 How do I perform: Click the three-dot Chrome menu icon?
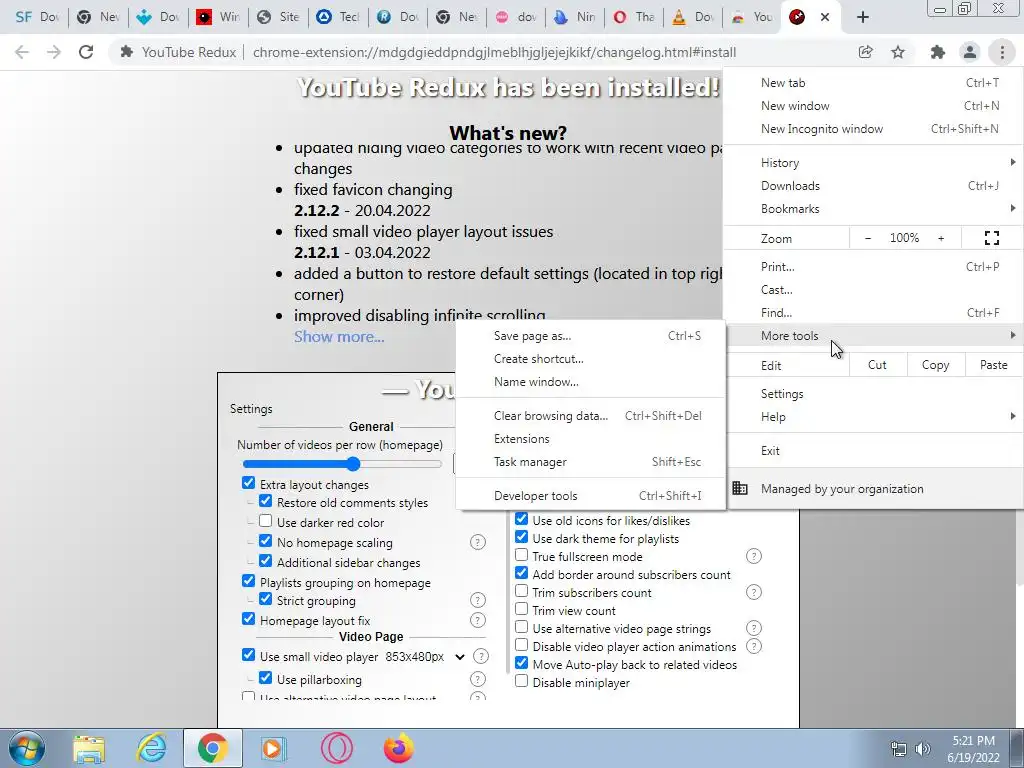point(1002,52)
